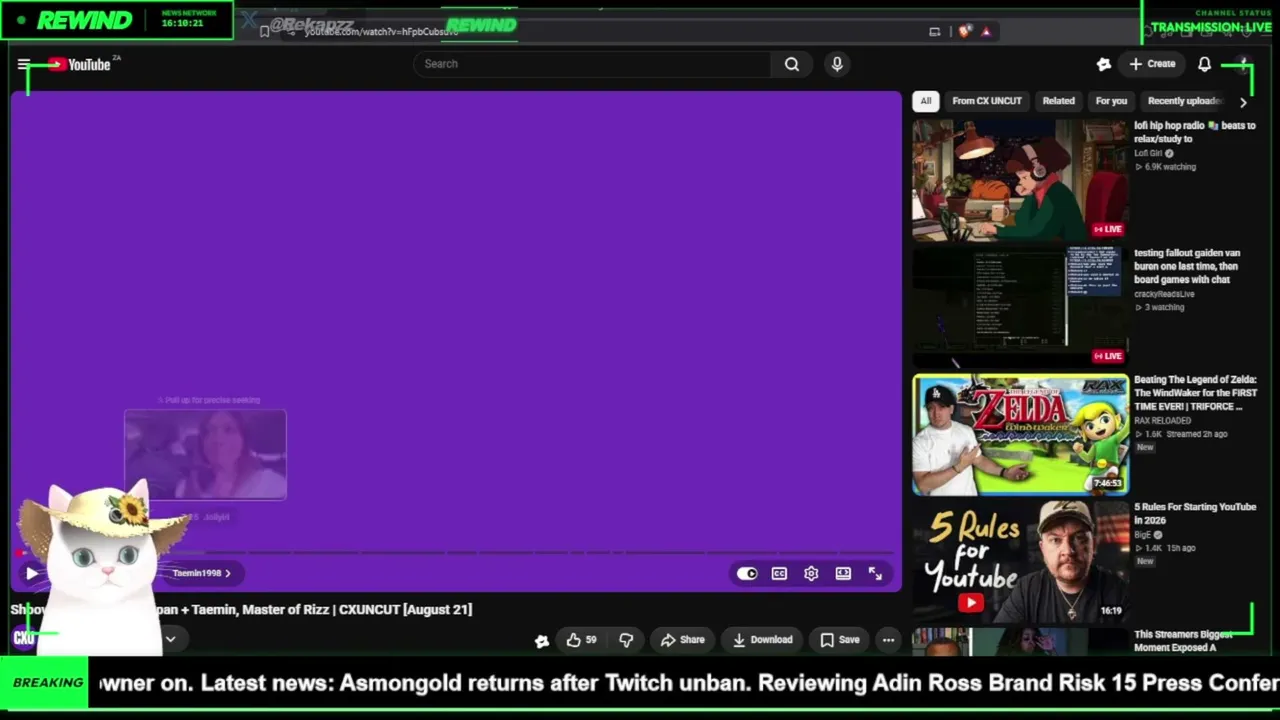Like the video with 59 likes
This screenshot has width=1280, height=720.
[581, 640]
